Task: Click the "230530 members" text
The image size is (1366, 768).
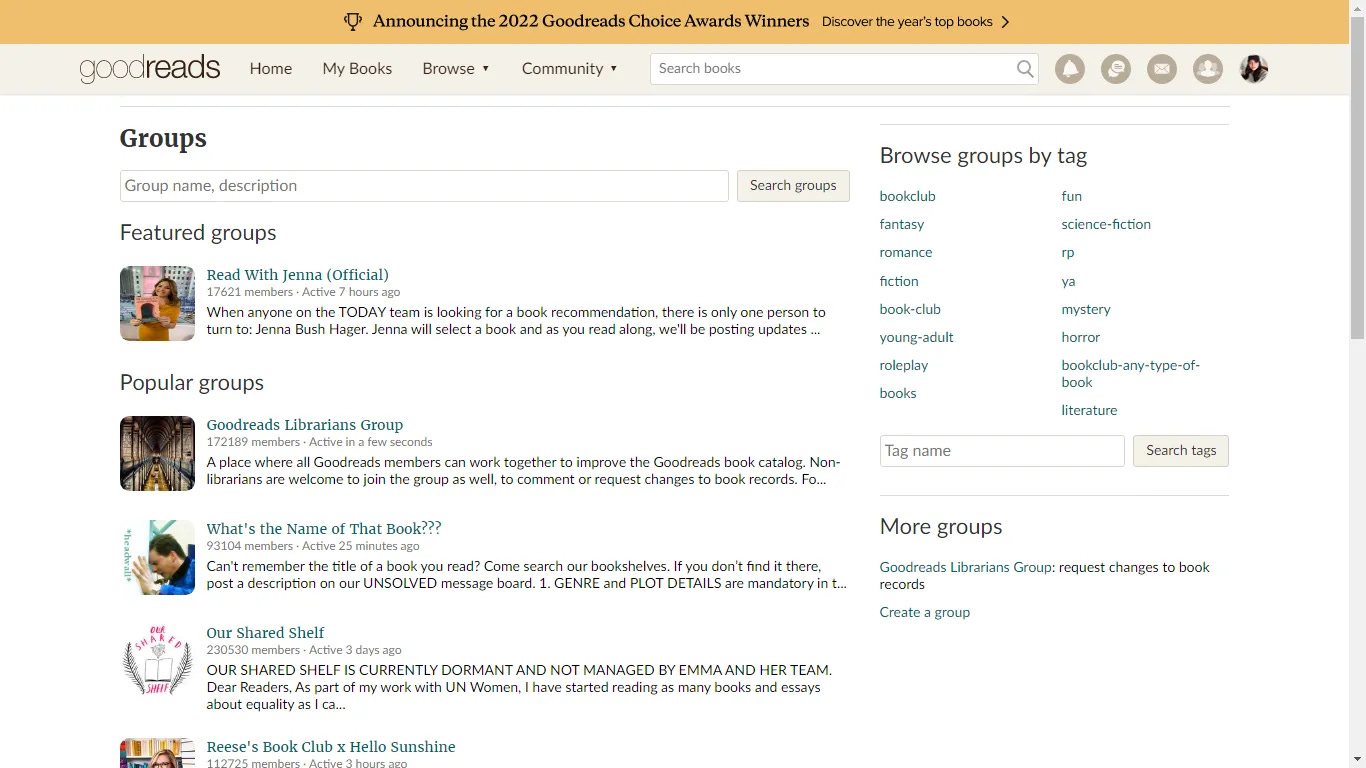Action: [253, 650]
